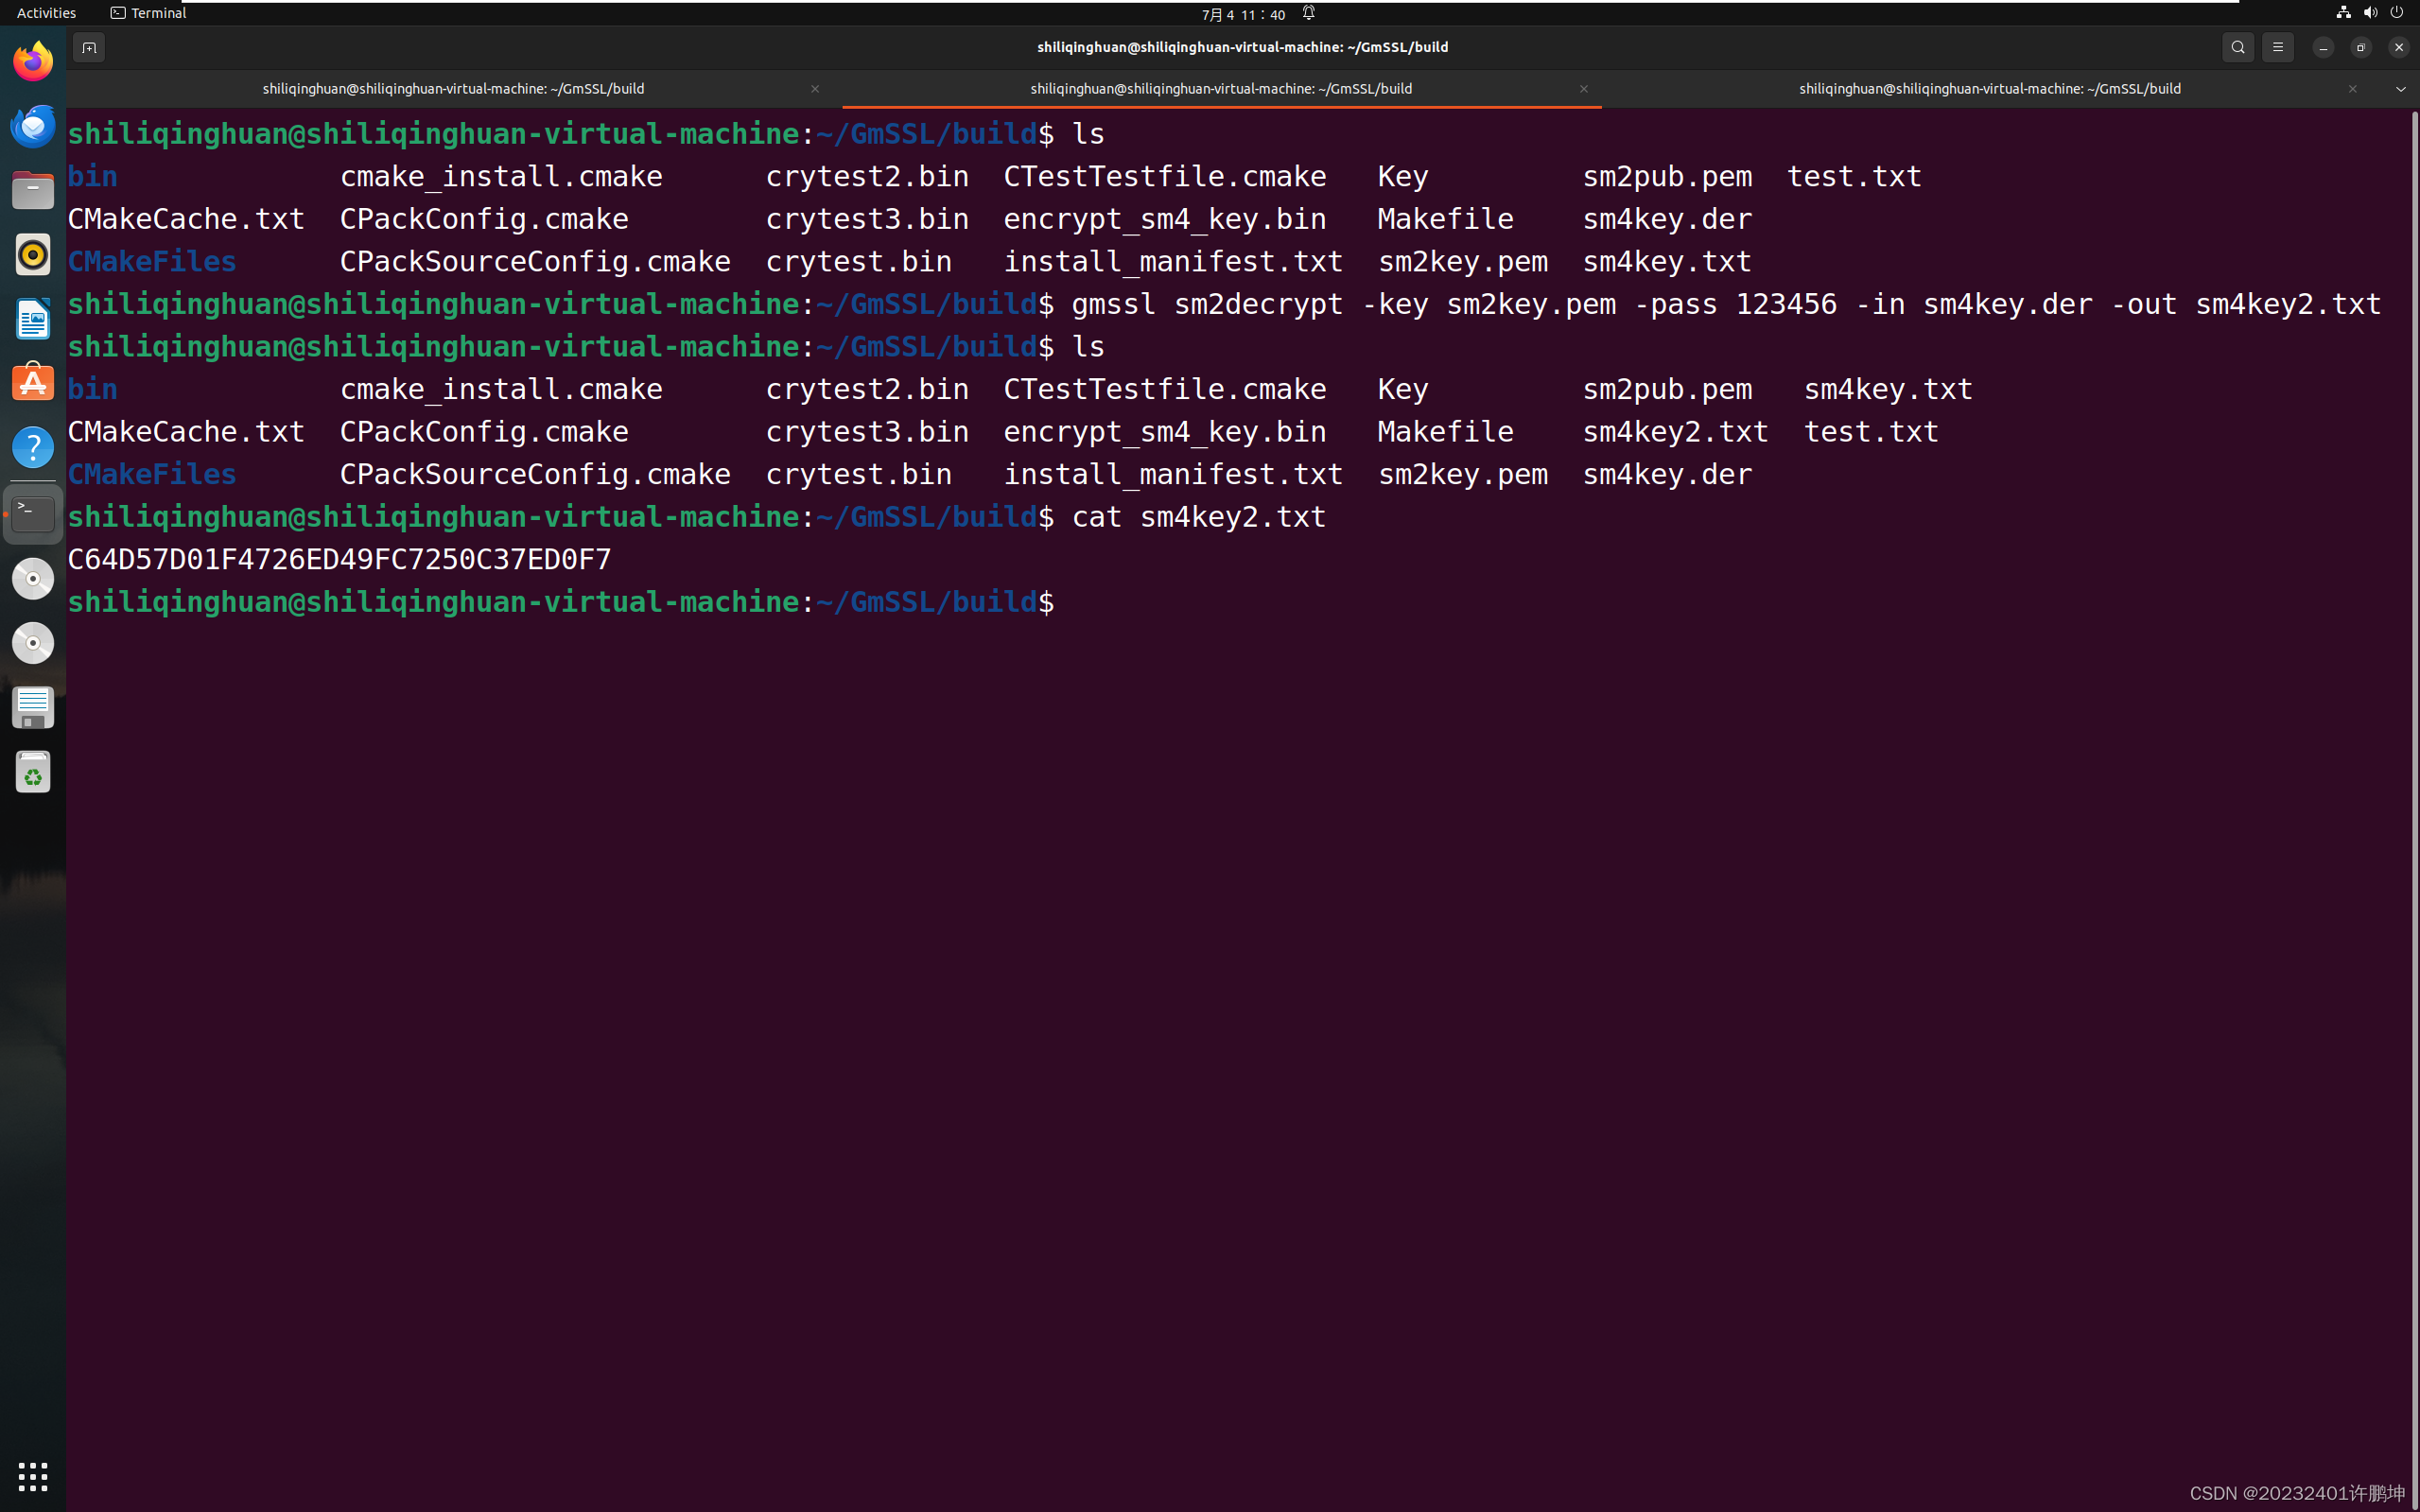
Task: Open the Terminal app menu
Action: coord(148,13)
